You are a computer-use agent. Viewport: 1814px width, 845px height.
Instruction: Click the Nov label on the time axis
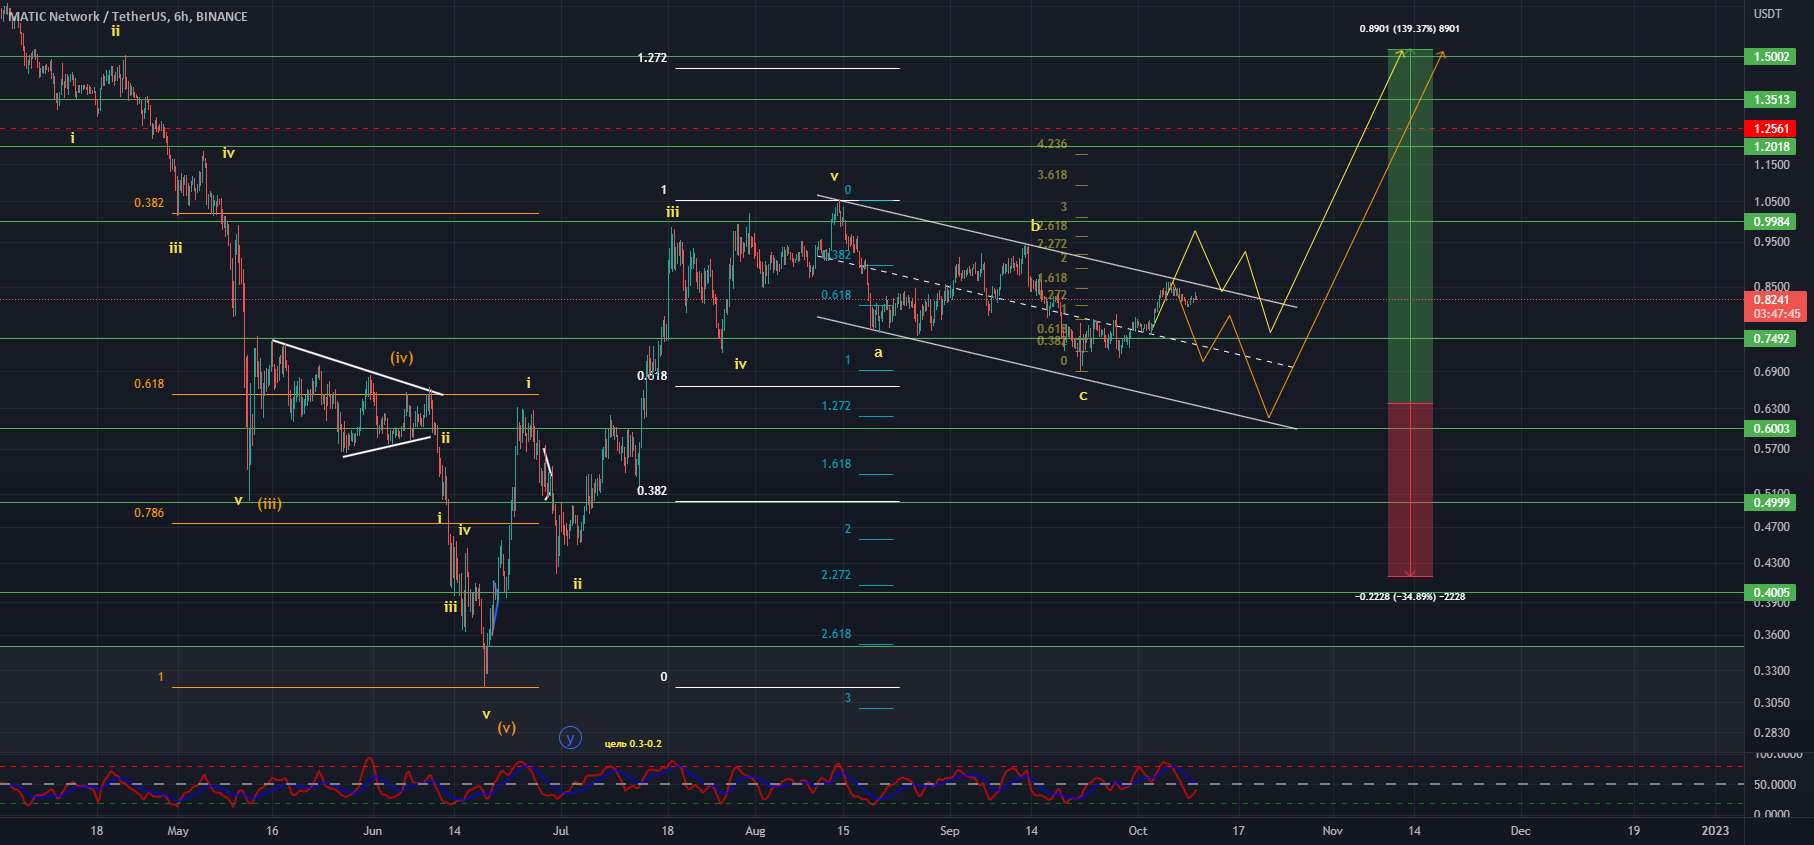(1332, 831)
